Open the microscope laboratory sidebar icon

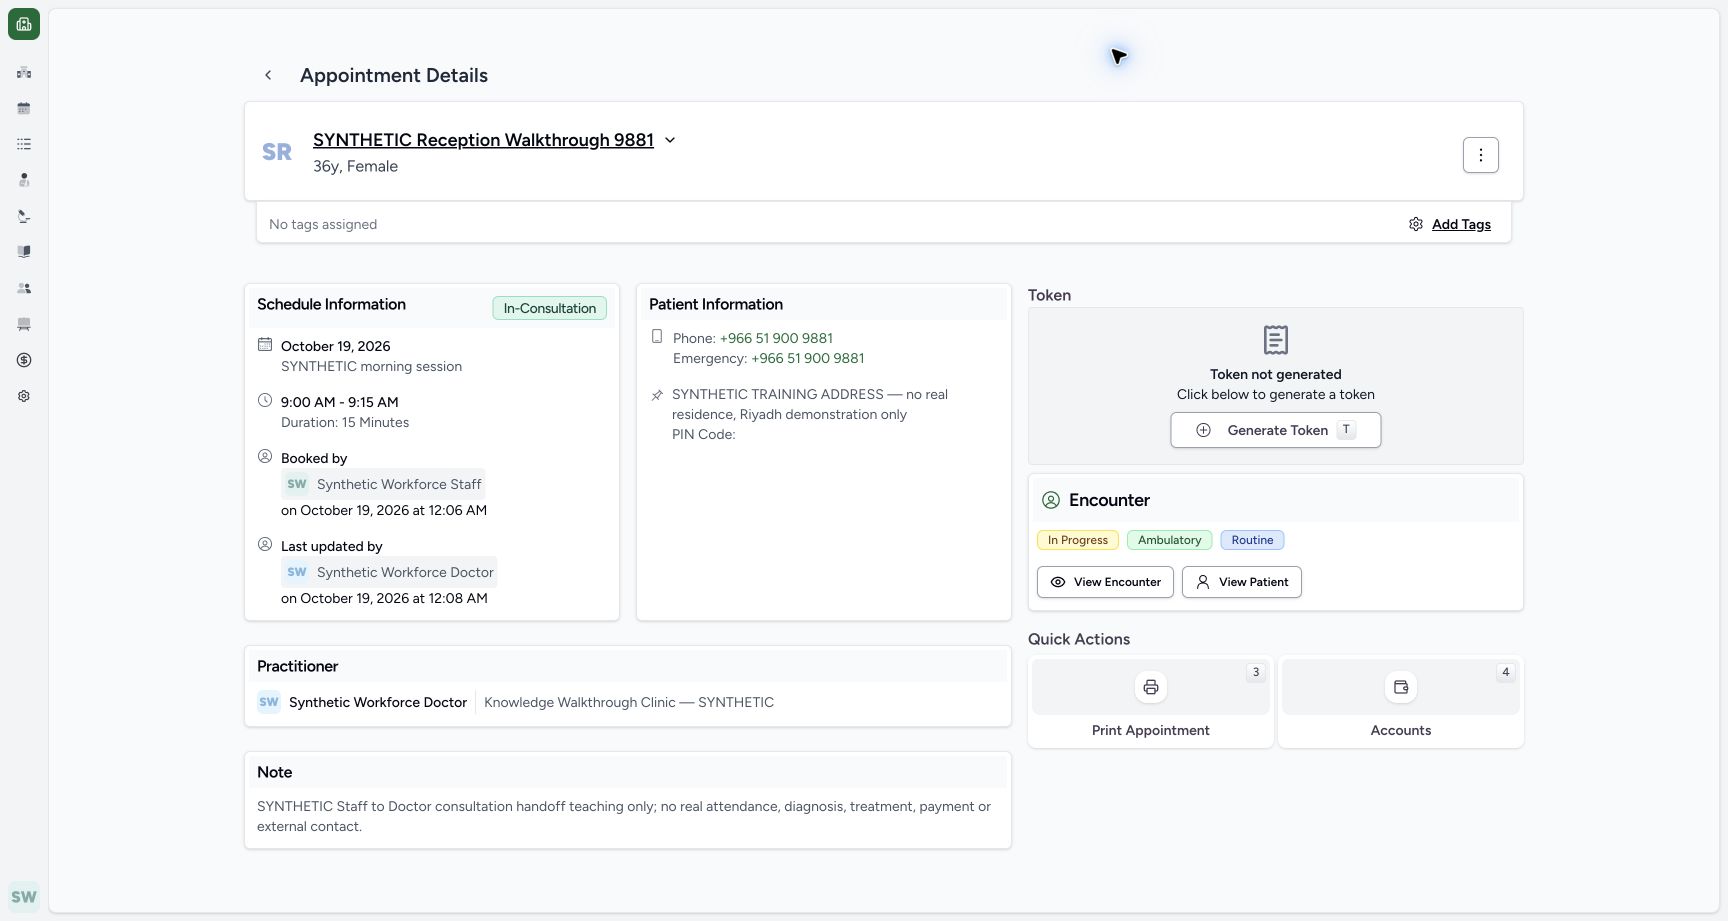click(24, 216)
